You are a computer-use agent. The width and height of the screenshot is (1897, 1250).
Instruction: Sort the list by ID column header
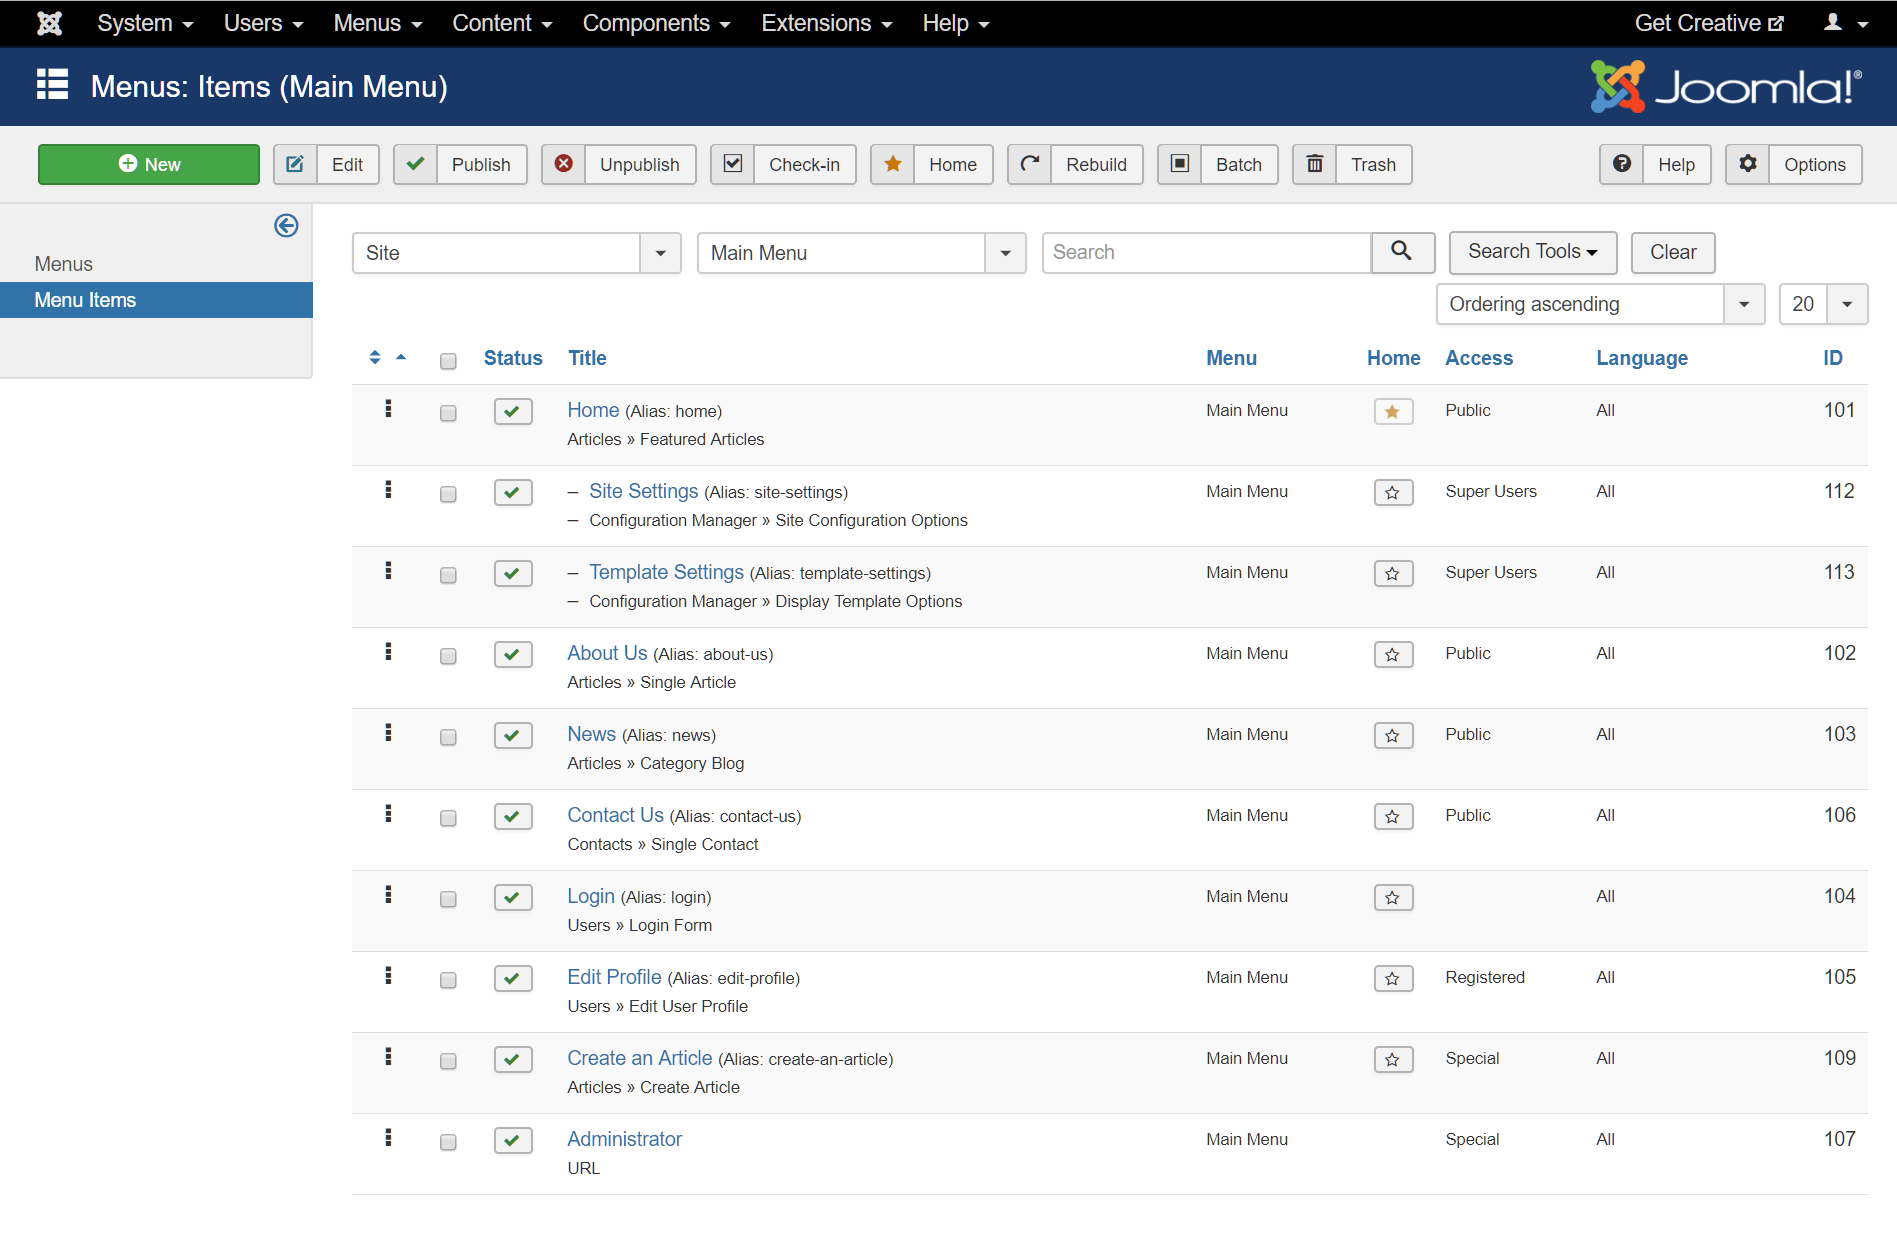tap(1832, 358)
